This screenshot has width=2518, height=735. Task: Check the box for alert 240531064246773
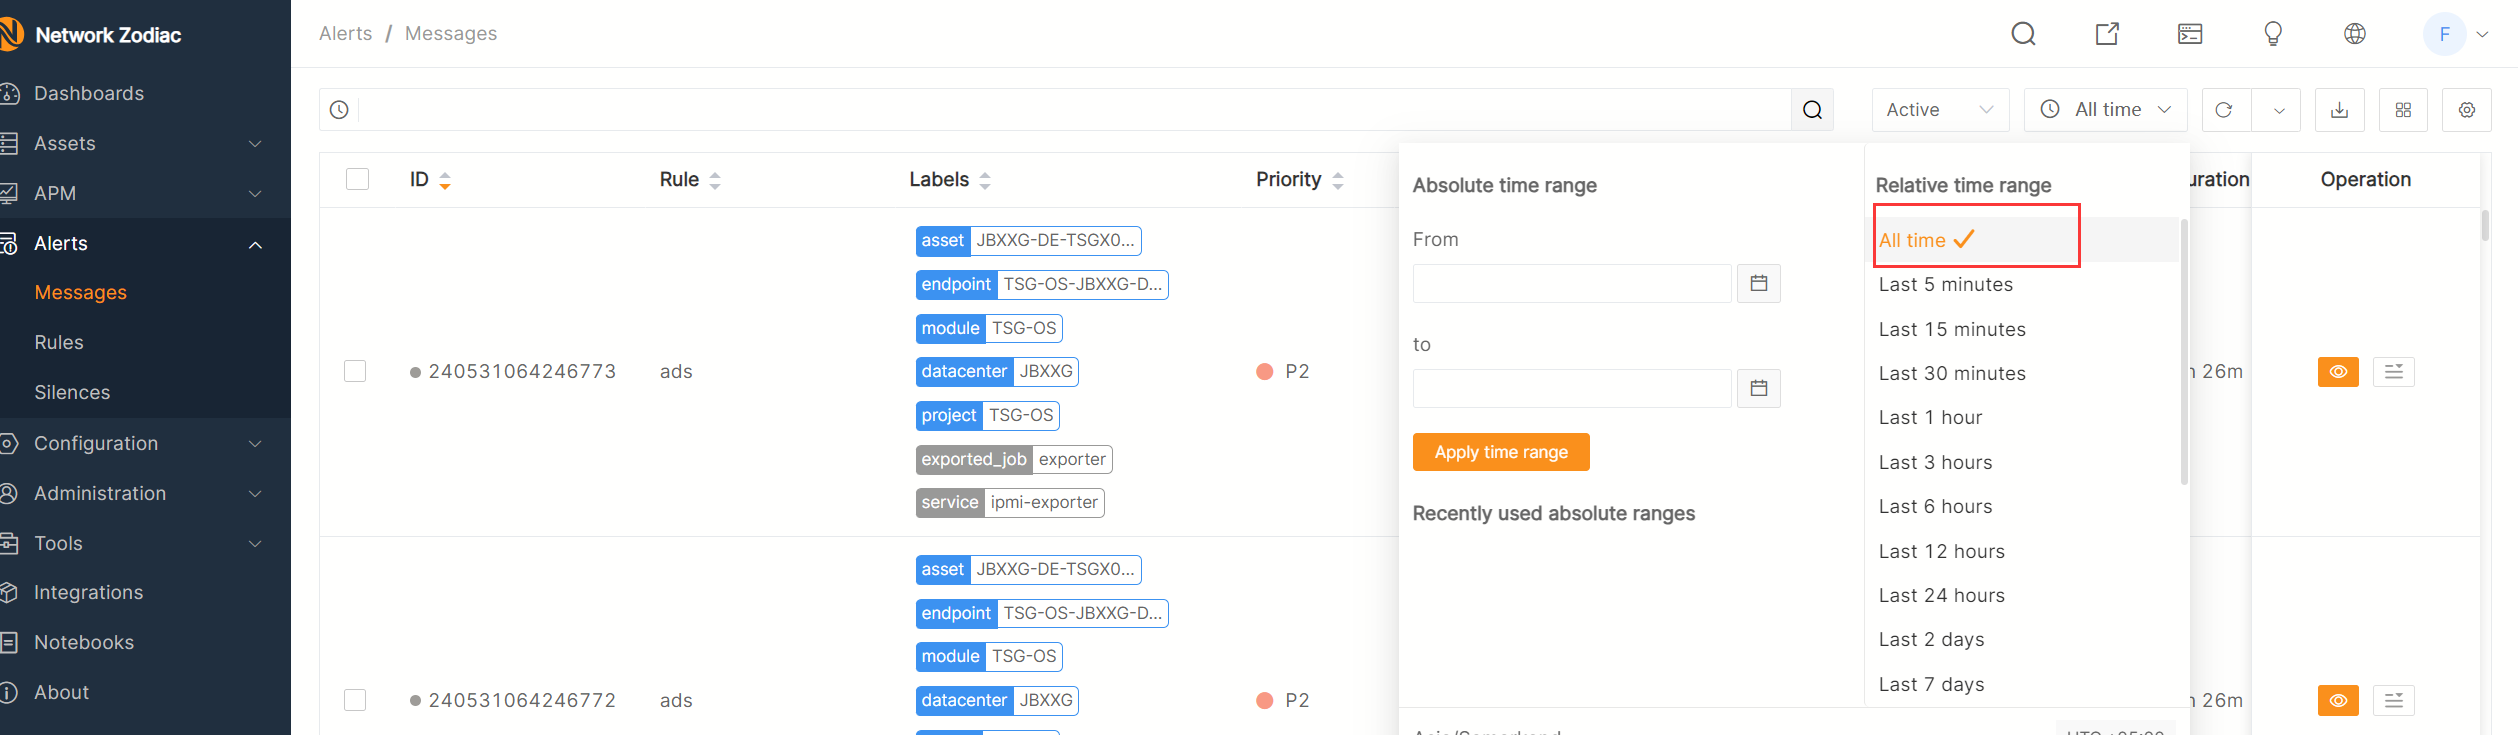(x=355, y=372)
